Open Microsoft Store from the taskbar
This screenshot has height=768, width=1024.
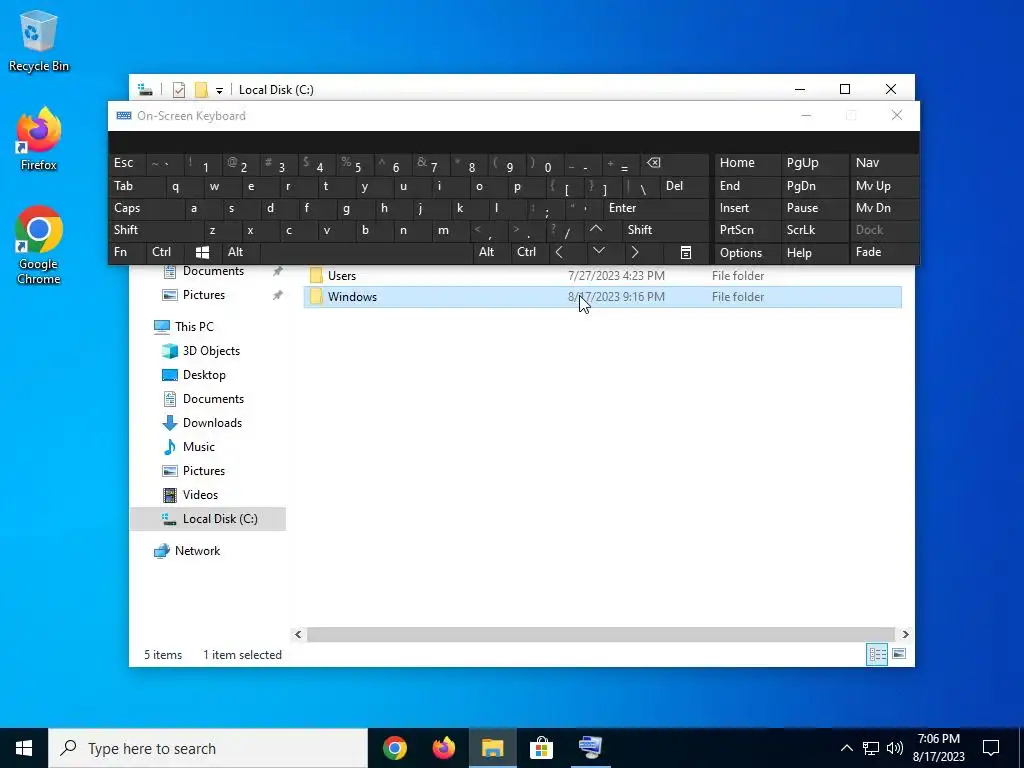click(541, 748)
